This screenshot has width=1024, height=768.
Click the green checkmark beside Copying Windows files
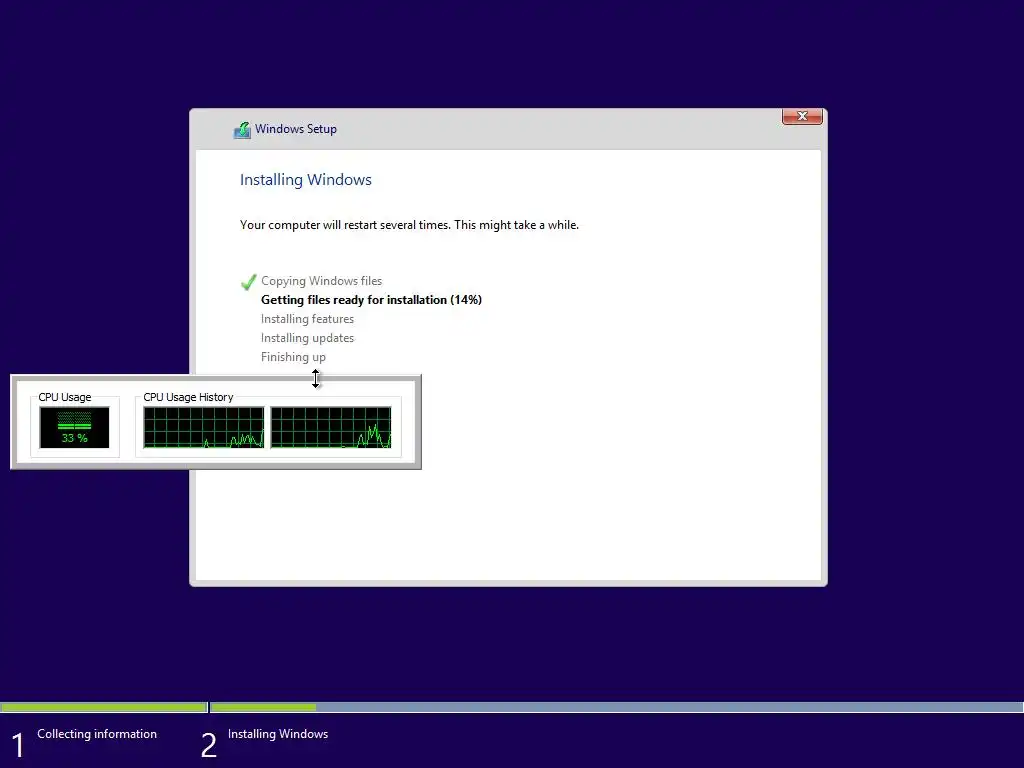tap(248, 282)
